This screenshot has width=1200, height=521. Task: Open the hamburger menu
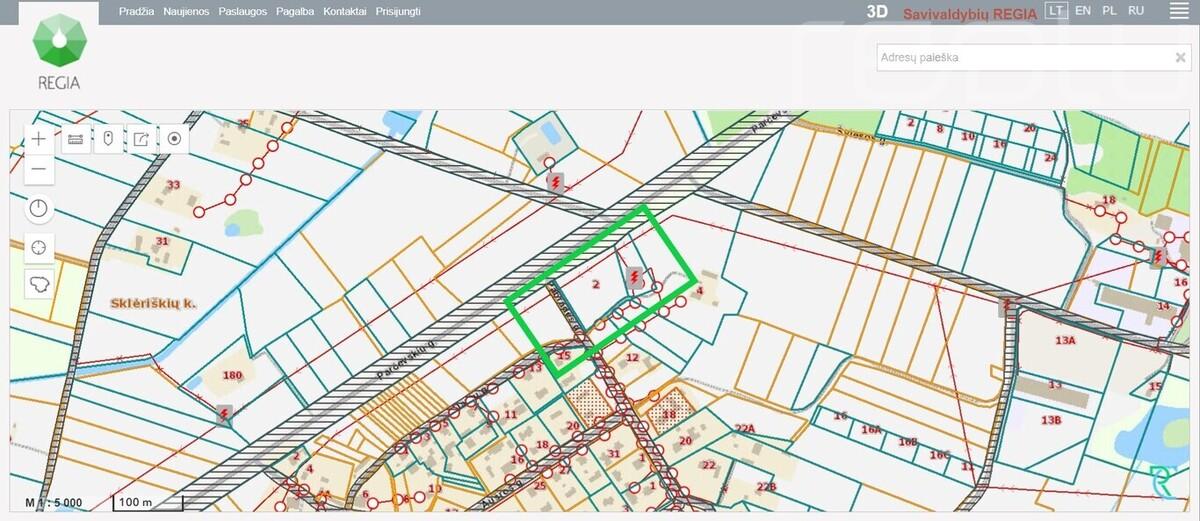coord(1178,11)
